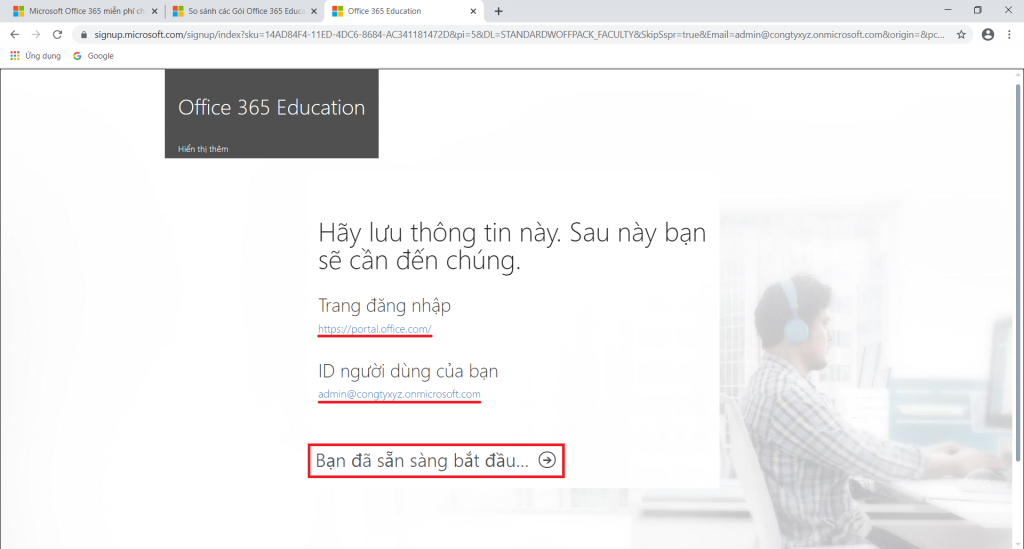Open the Google bookmark

click(x=93, y=56)
